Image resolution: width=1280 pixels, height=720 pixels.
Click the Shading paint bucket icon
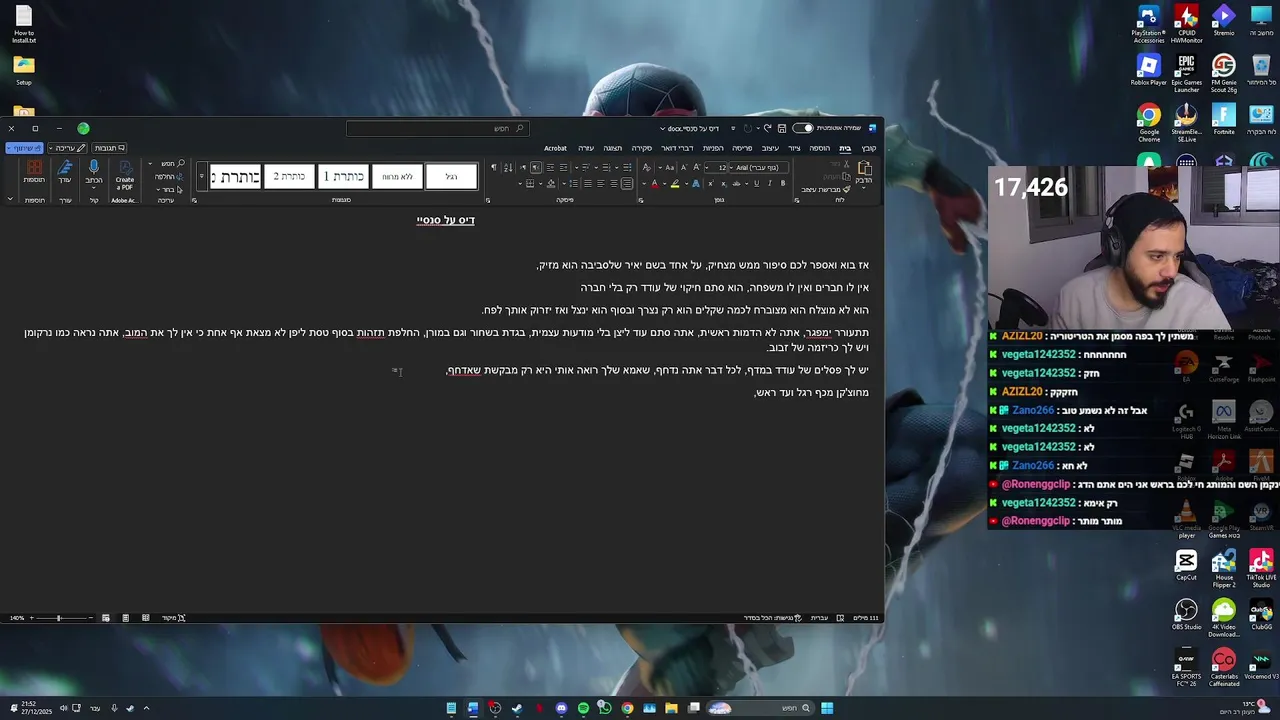click(x=551, y=184)
